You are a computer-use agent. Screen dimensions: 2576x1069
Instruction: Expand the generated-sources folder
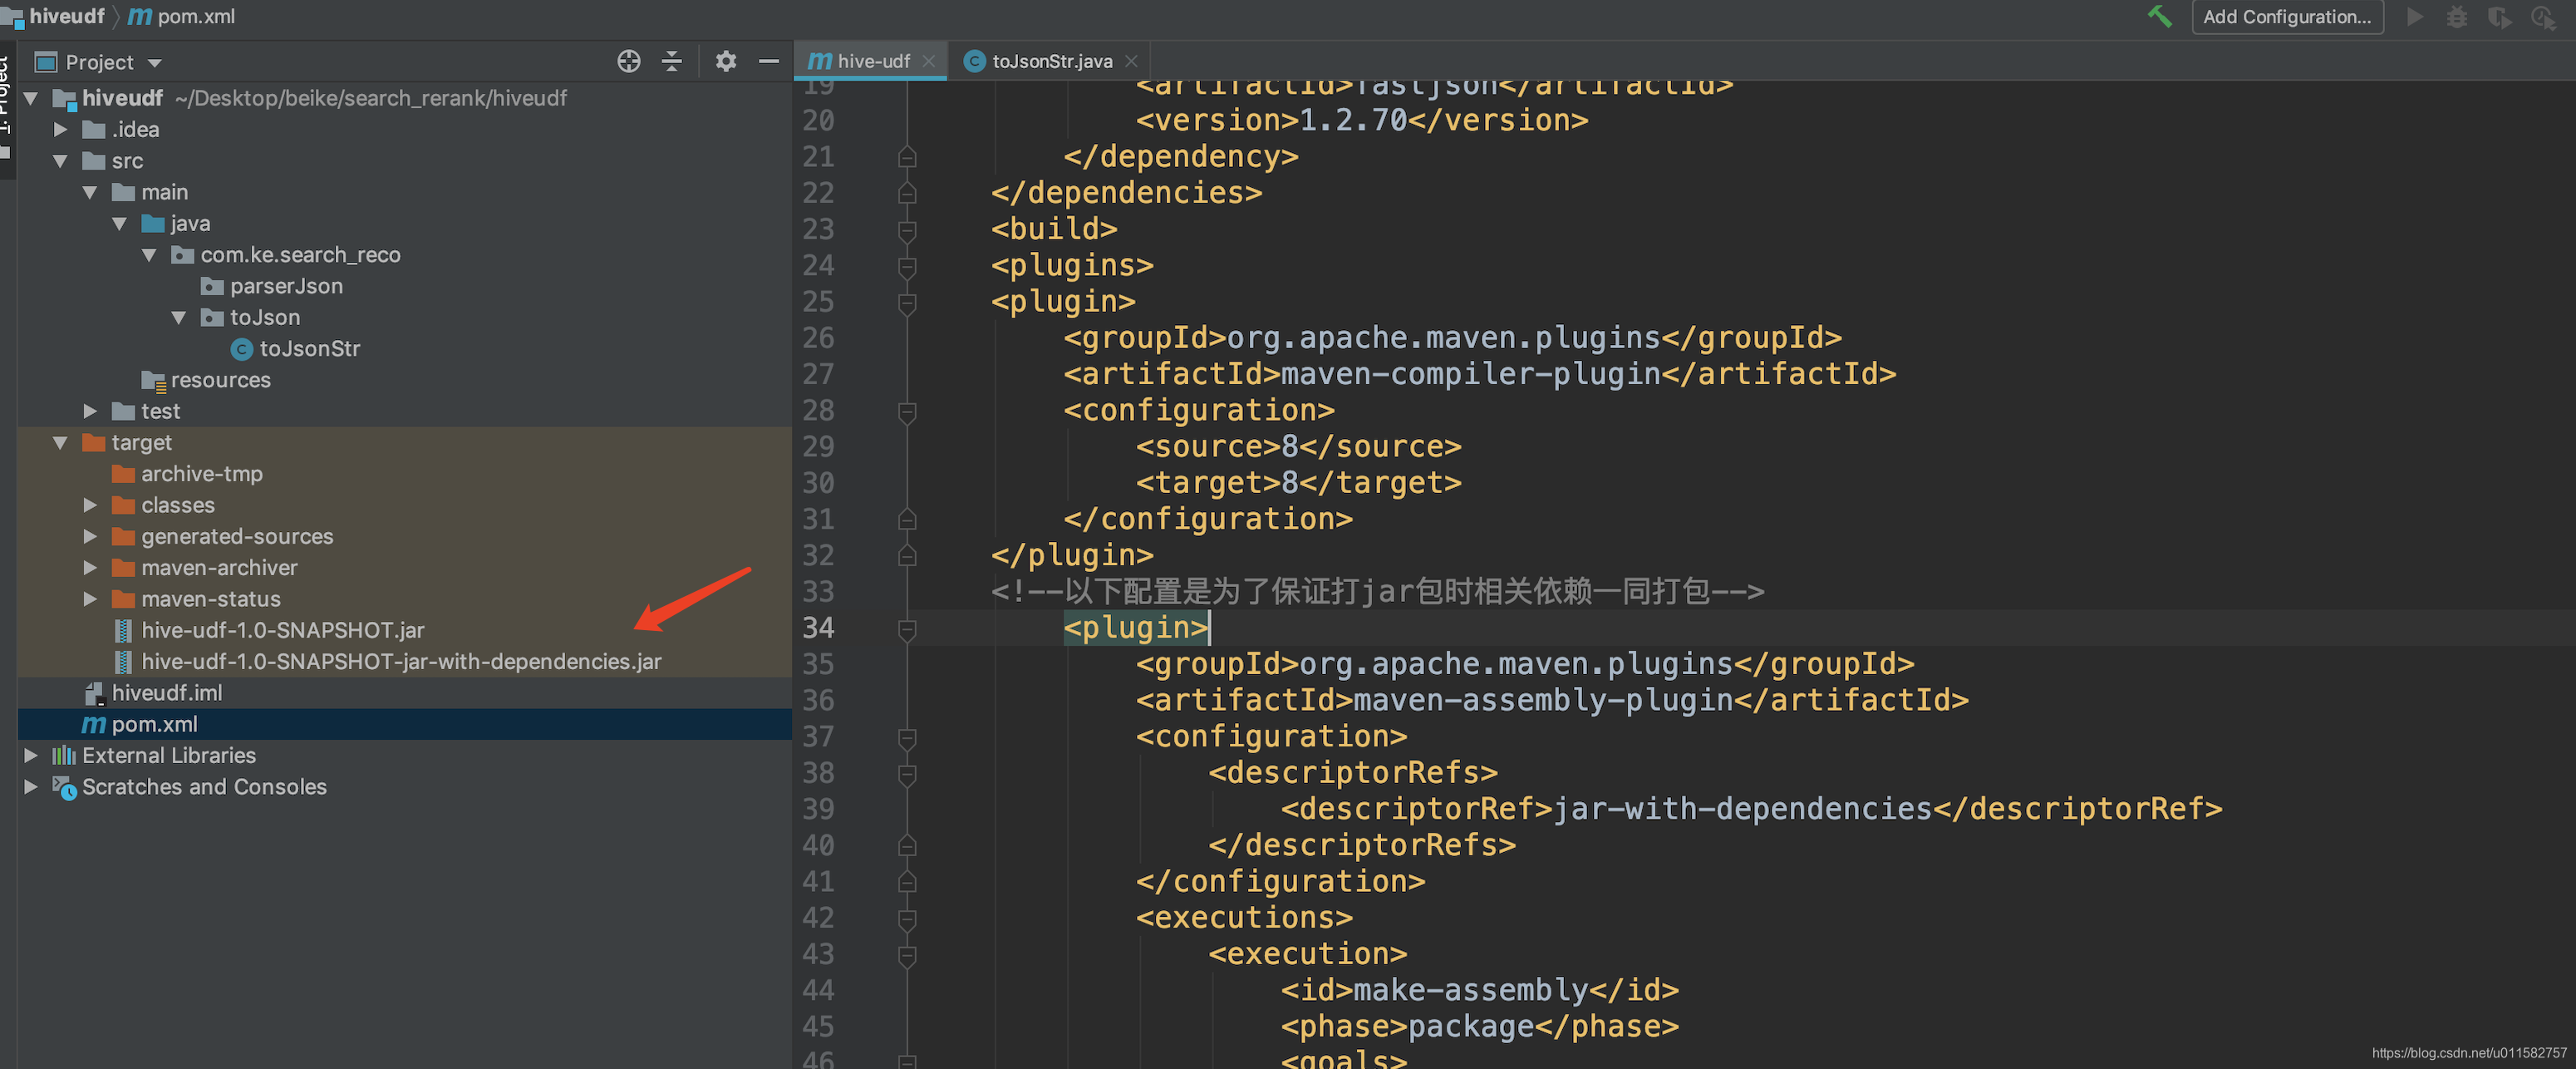(x=91, y=536)
